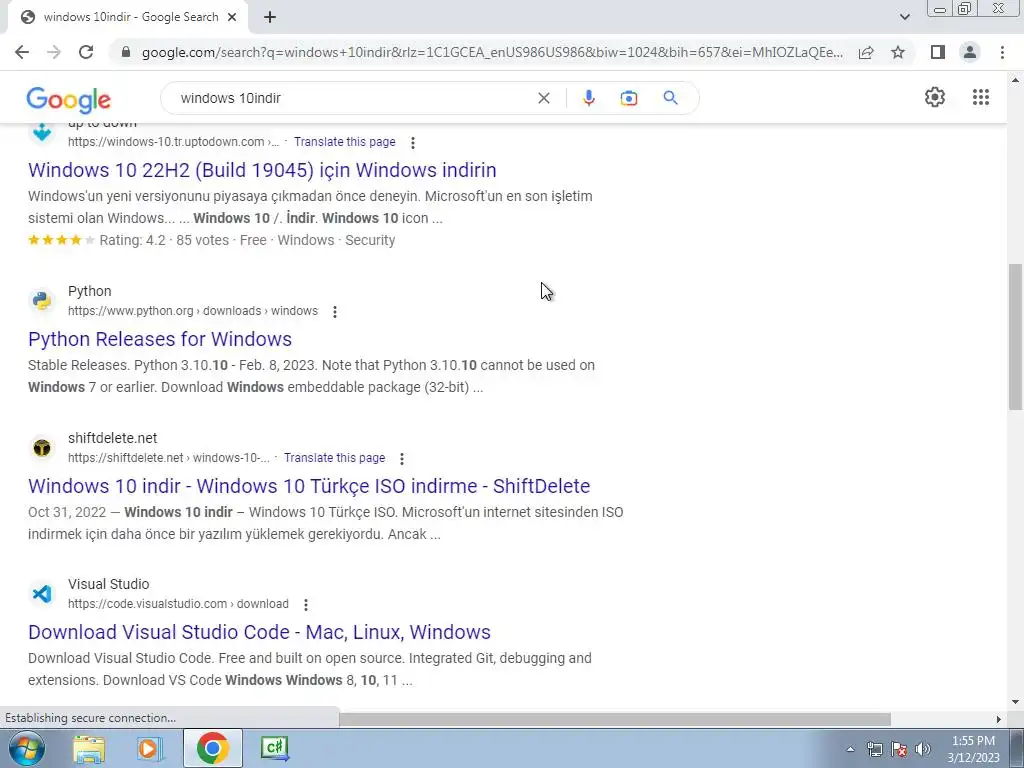
Task: Open the C# app in taskbar
Action: (x=274, y=748)
